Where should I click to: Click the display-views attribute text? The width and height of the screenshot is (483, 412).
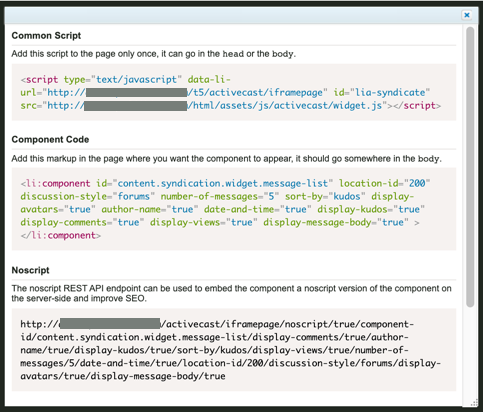click(185, 222)
